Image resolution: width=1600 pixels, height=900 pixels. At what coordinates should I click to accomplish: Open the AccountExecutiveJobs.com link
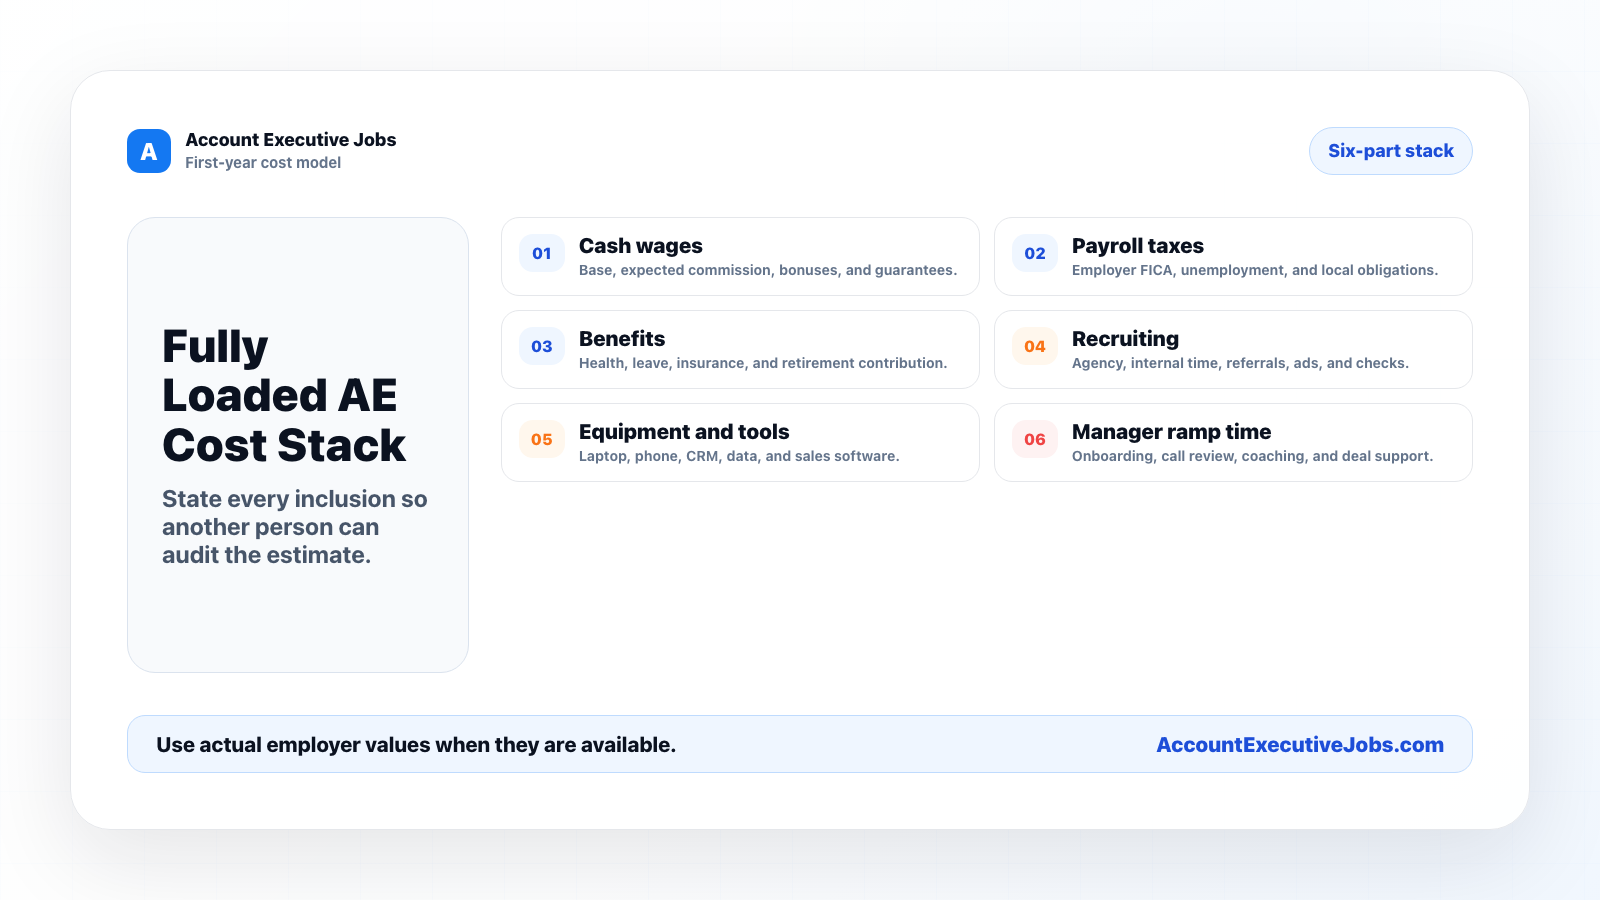pos(1300,745)
